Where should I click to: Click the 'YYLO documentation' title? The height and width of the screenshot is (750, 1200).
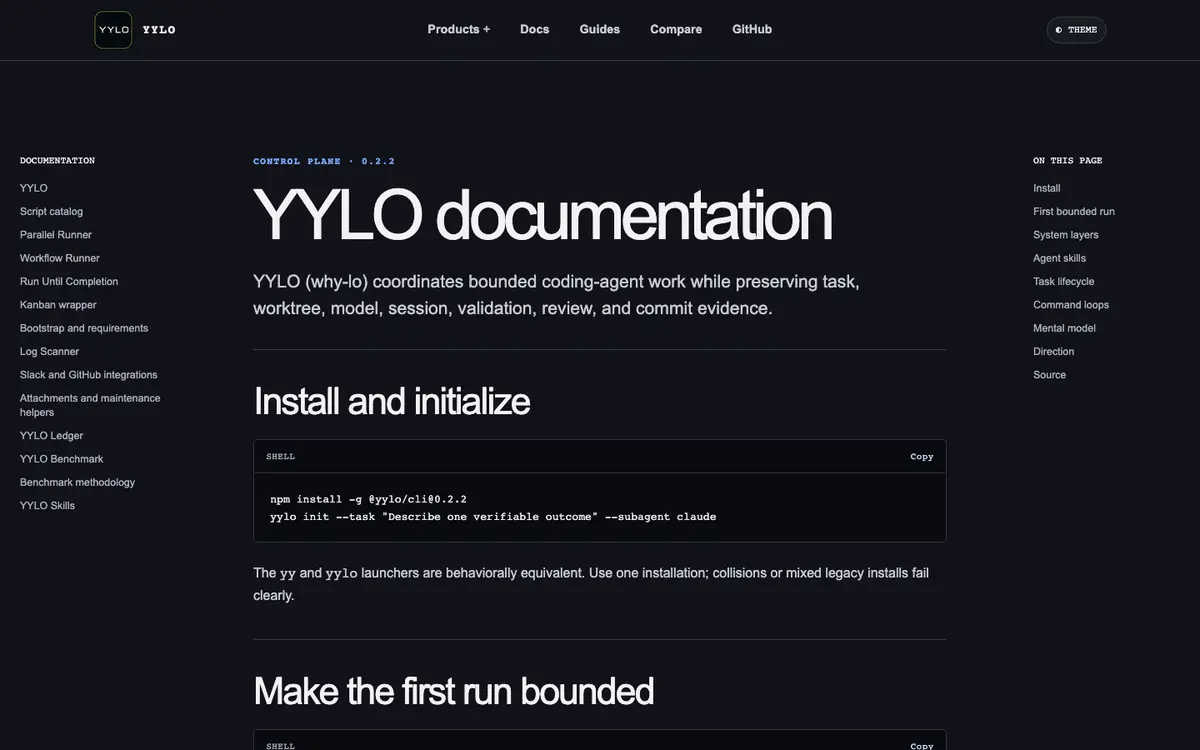click(x=542, y=215)
